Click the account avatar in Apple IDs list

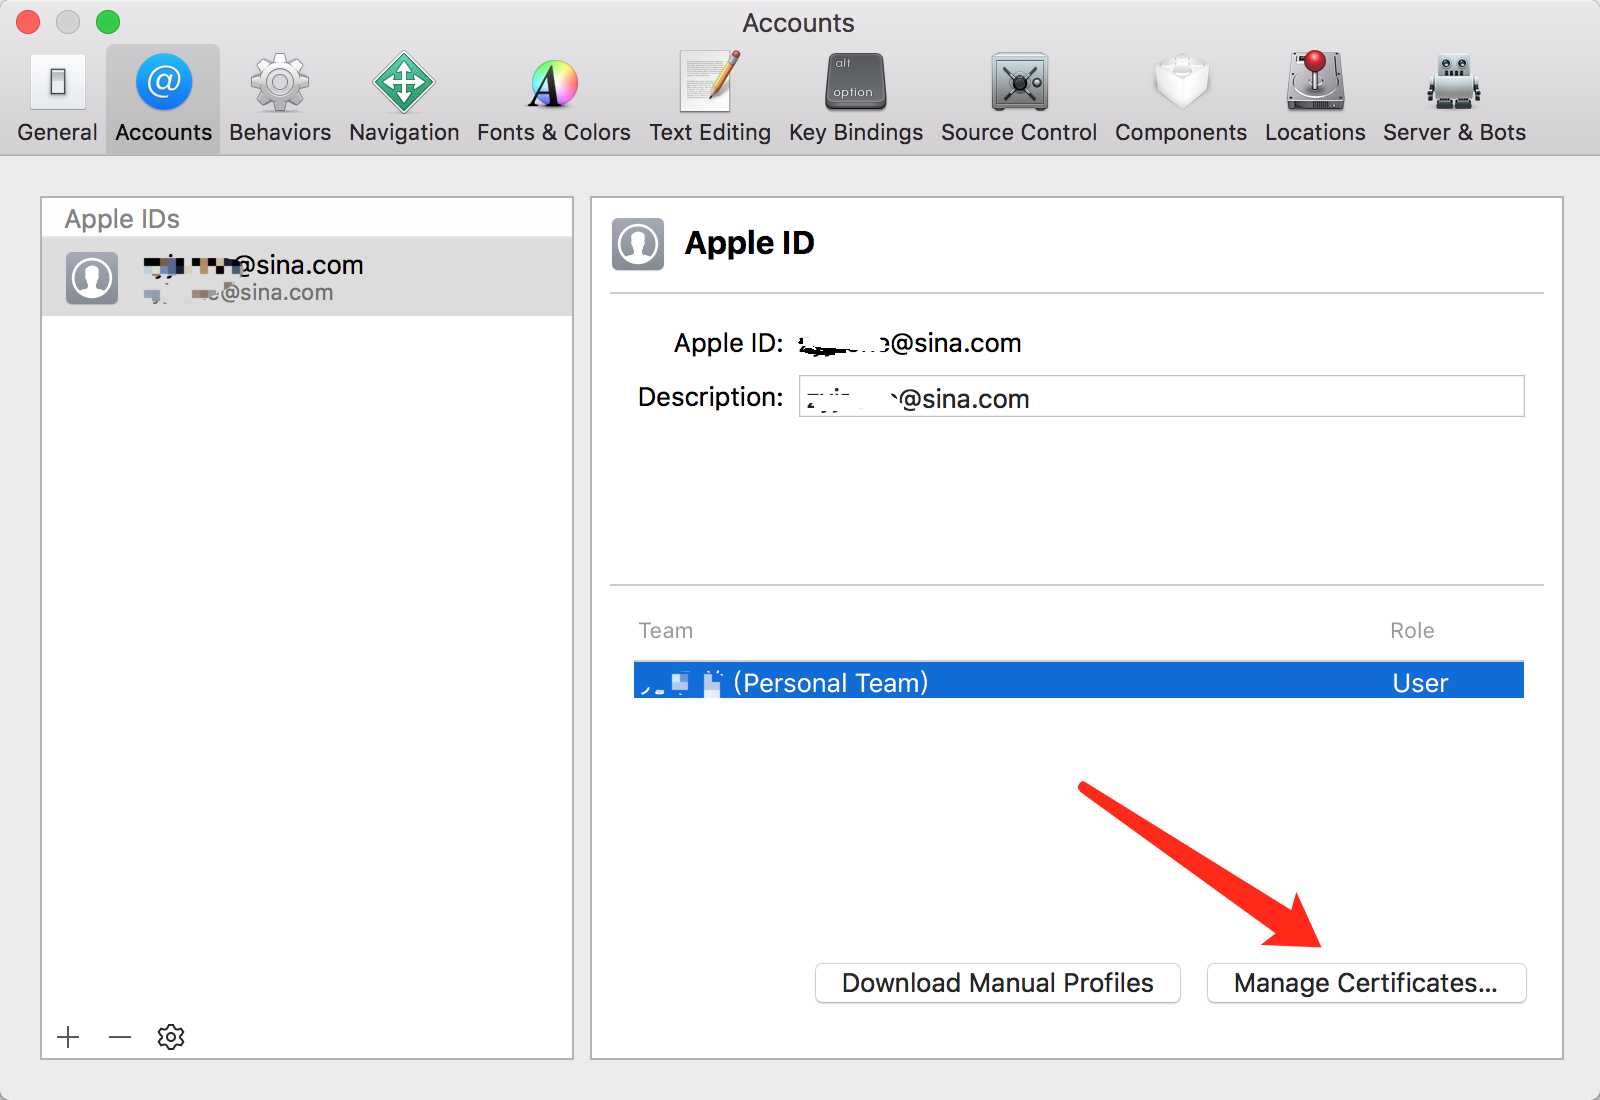tap(92, 277)
